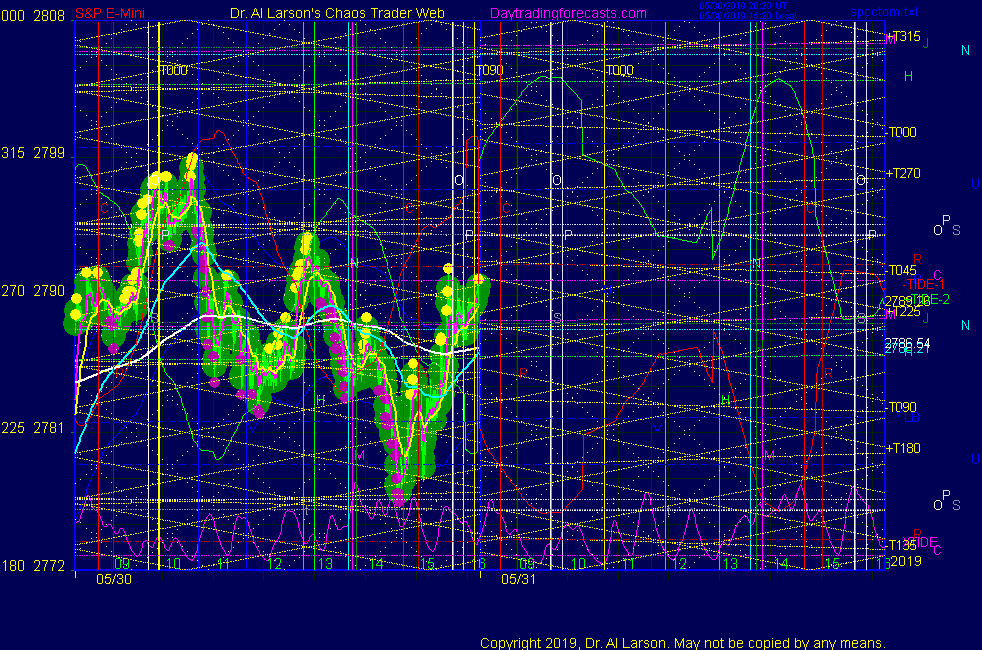
Task: Click the "315 2799" price axis label
Action: click(33, 153)
